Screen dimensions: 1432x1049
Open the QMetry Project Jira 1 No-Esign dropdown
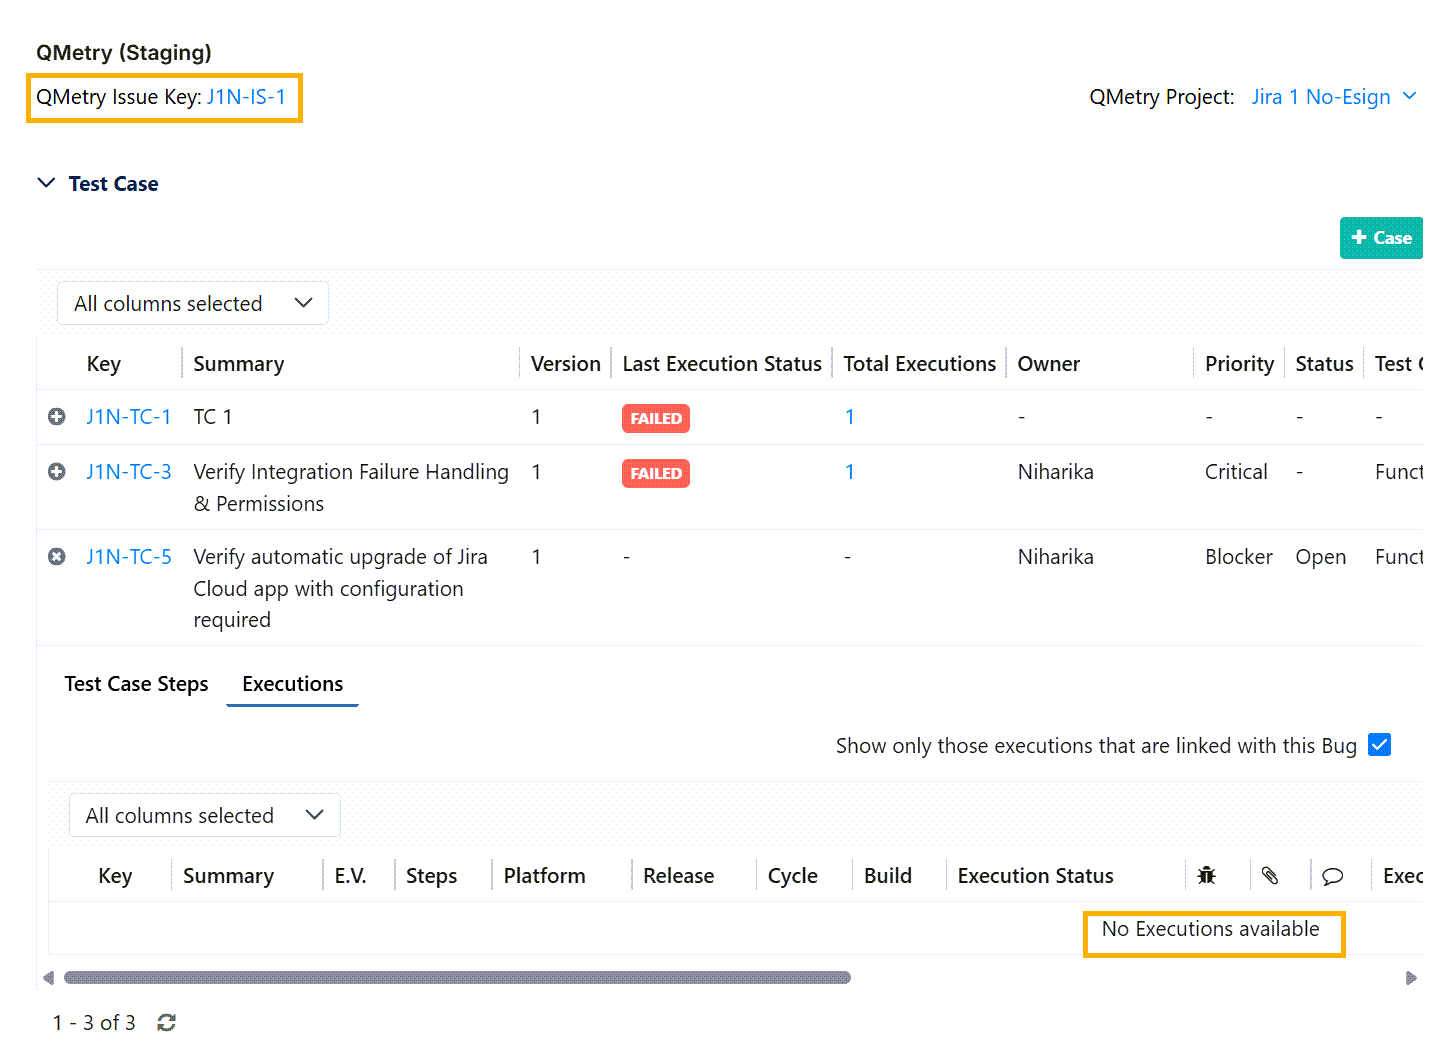point(1334,97)
